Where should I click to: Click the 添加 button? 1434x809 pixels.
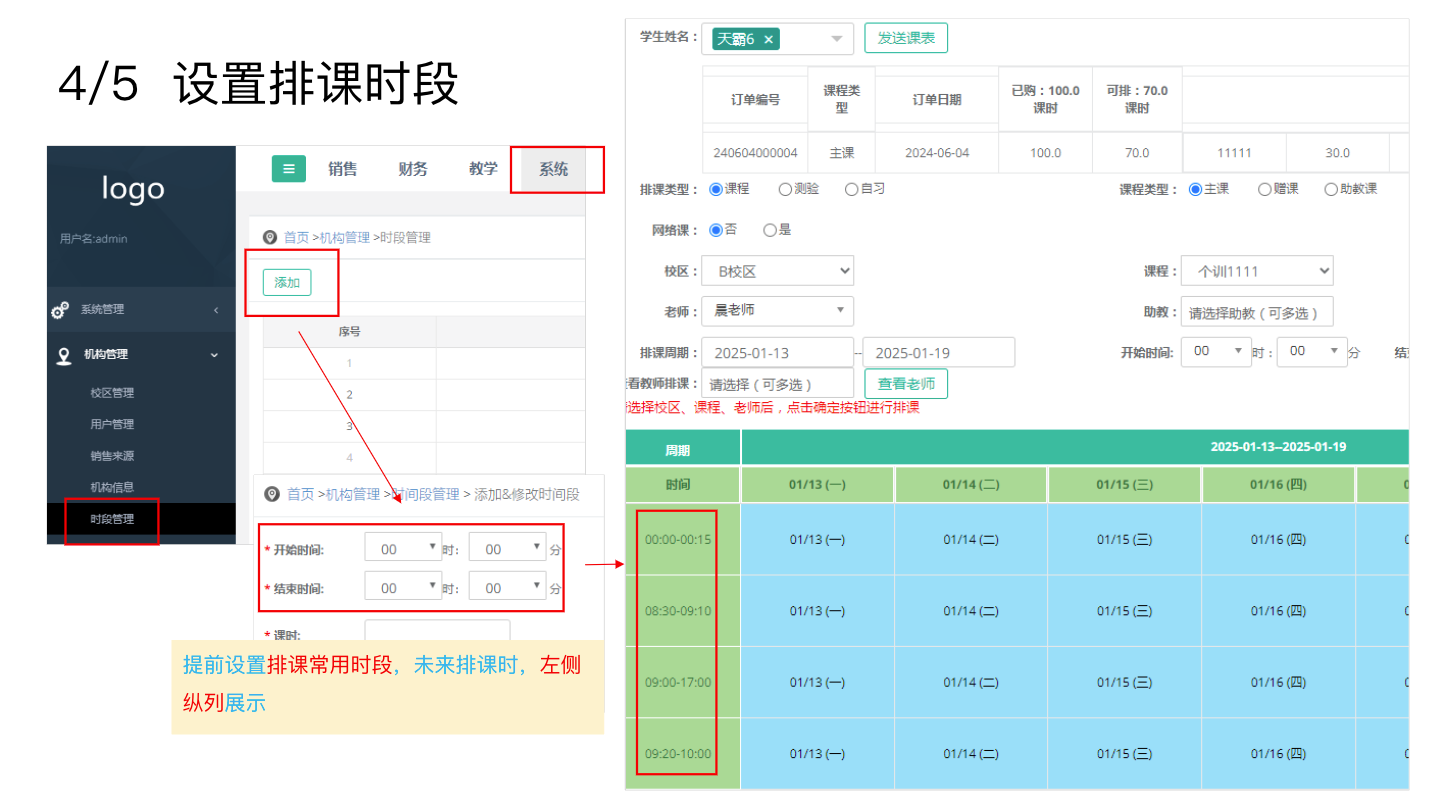tap(287, 282)
